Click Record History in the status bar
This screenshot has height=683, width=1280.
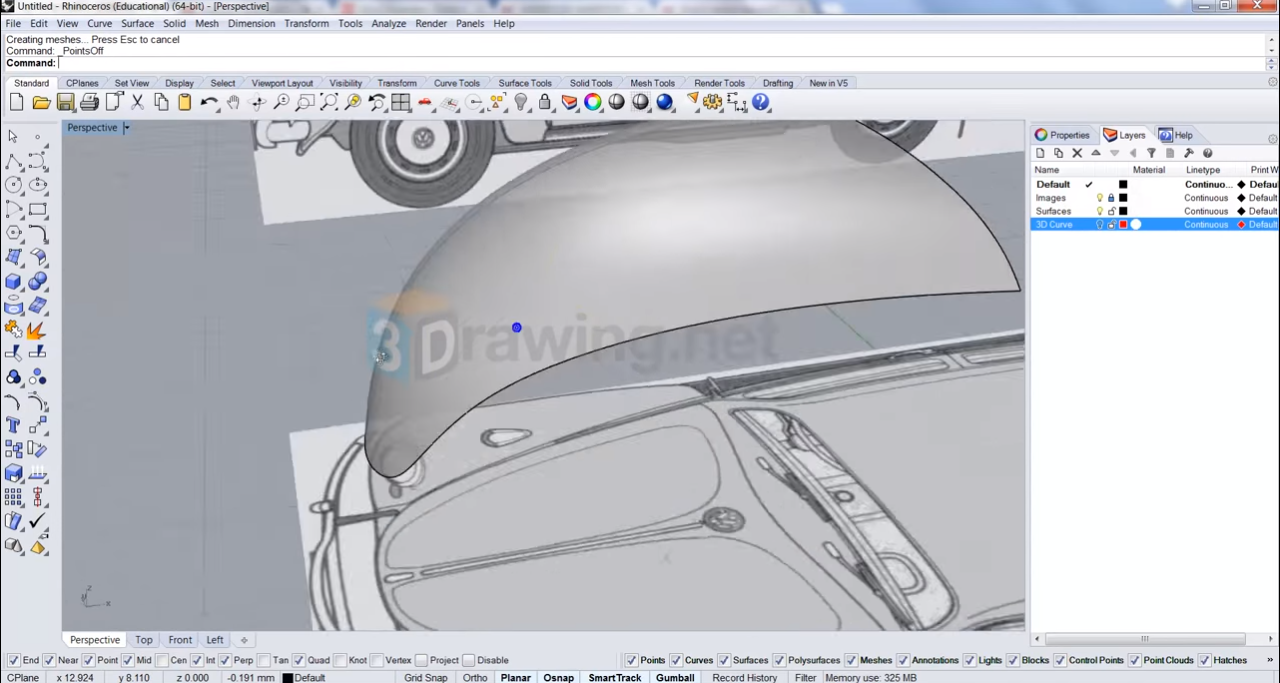coord(745,678)
